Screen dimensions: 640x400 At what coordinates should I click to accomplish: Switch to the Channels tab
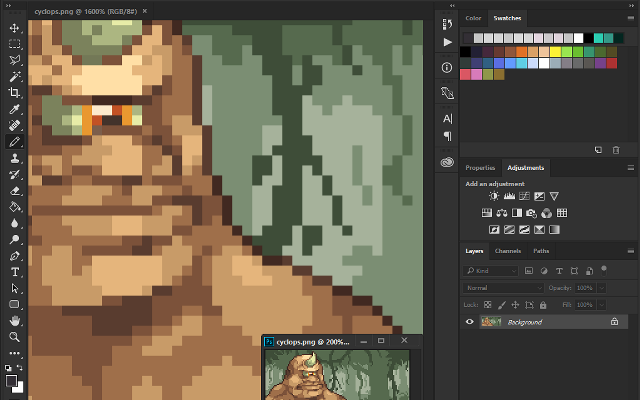pyautogui.click(x=508, y=251)
